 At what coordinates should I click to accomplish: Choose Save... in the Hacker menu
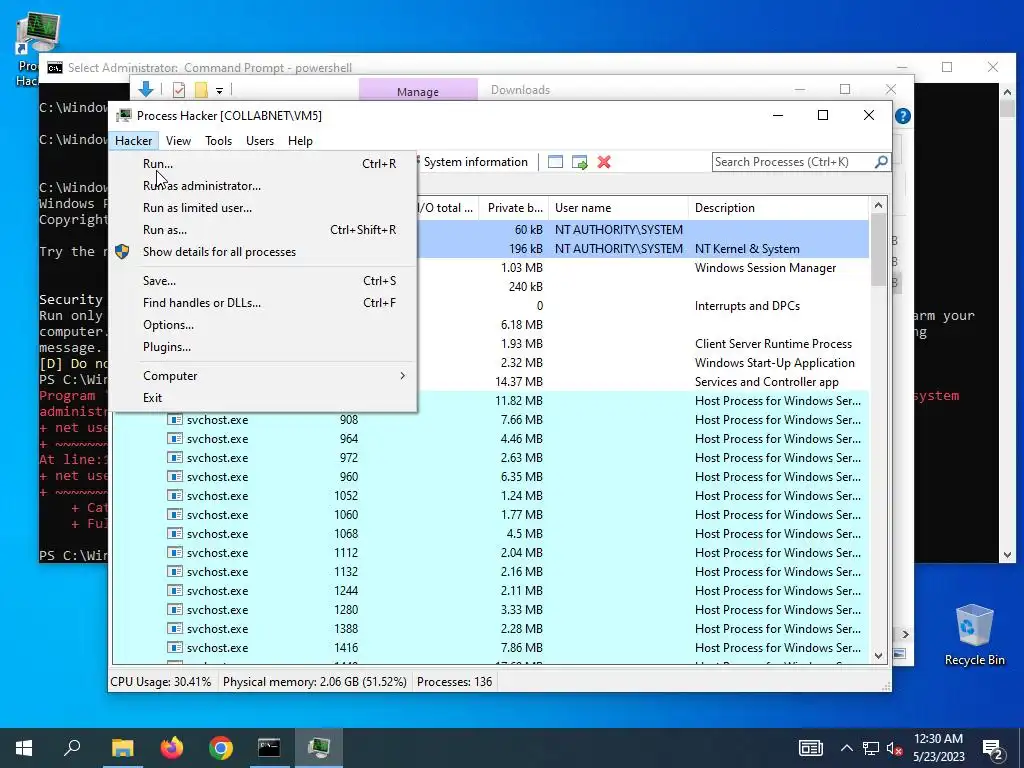click(x=263, y=281)
